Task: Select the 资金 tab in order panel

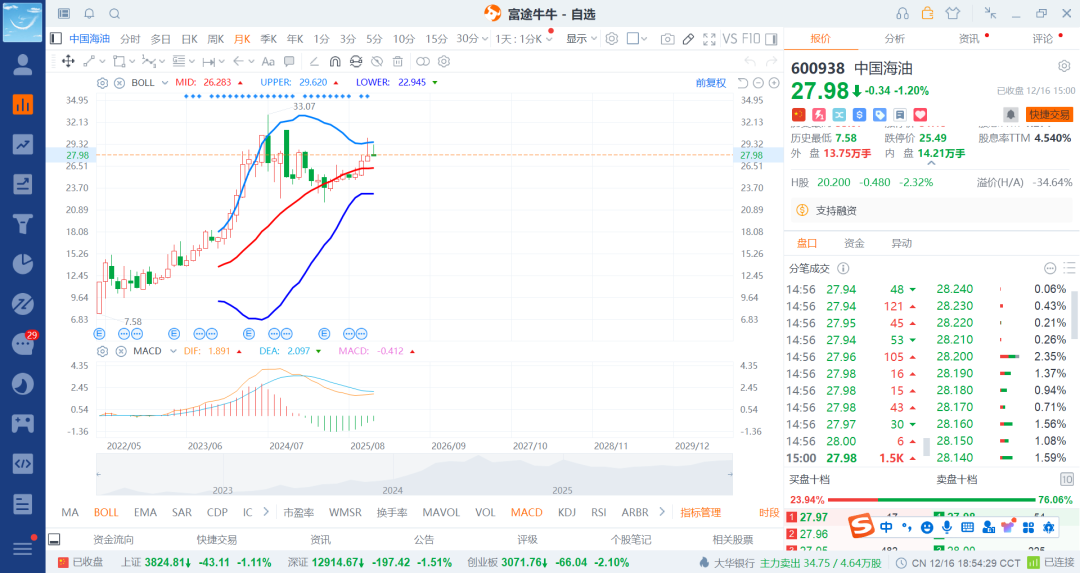Action: click(x=854, y=243)
